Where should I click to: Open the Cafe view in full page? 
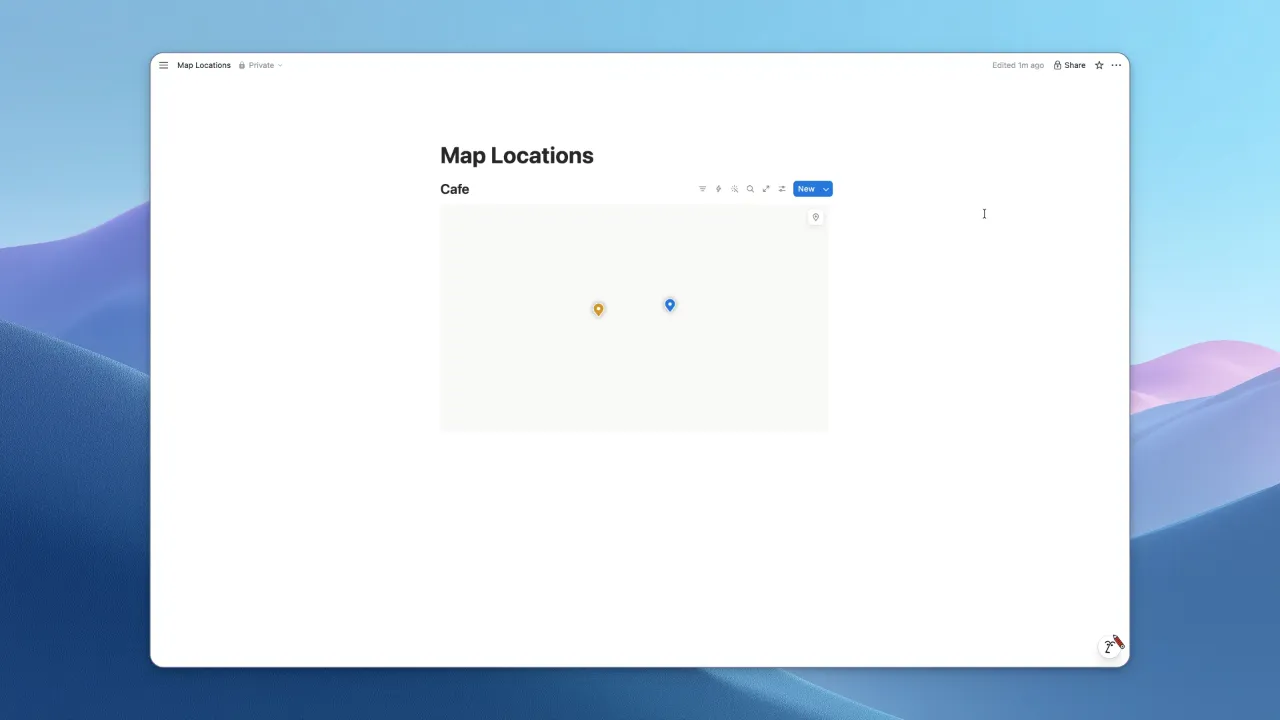(x=766, y=189)
